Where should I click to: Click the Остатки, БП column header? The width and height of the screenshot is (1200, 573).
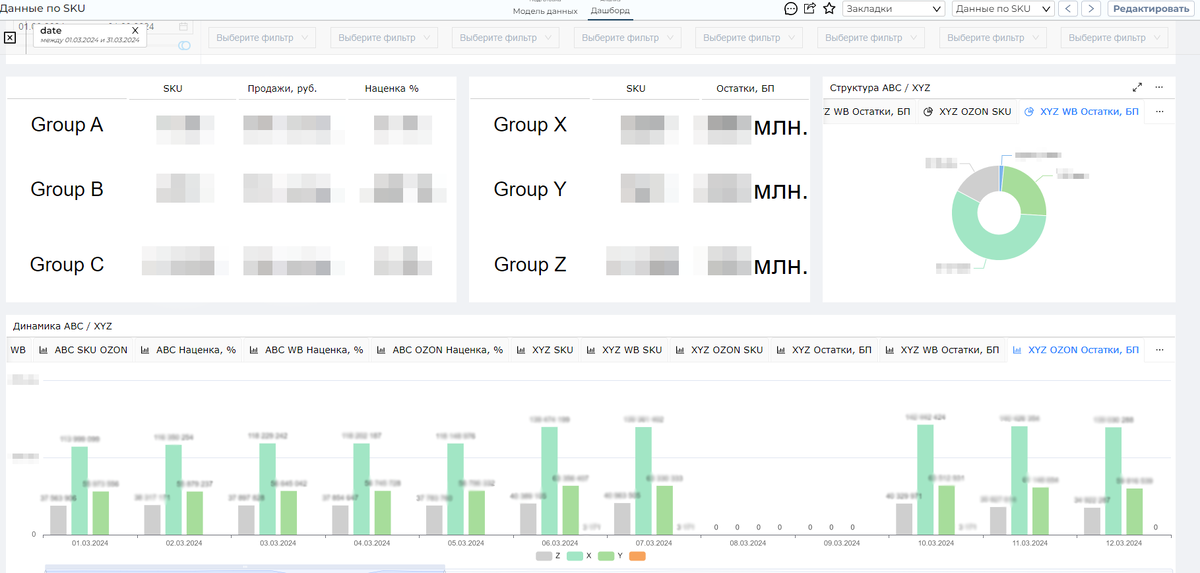746,89
